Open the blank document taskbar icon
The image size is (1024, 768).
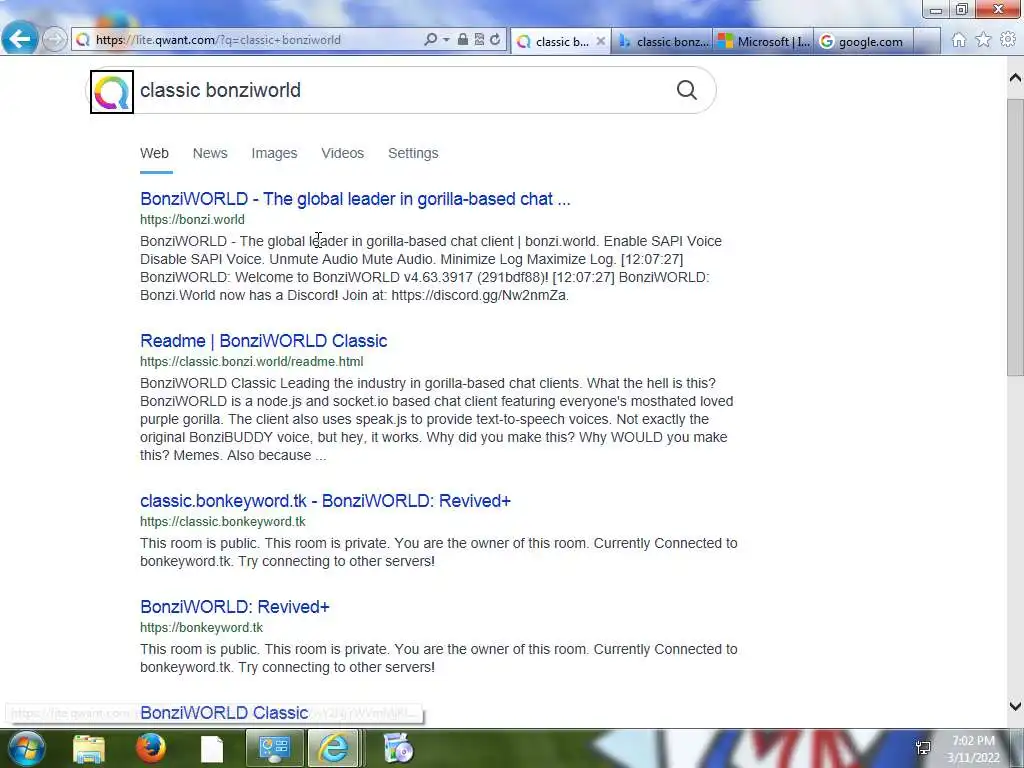coord(212,749)
